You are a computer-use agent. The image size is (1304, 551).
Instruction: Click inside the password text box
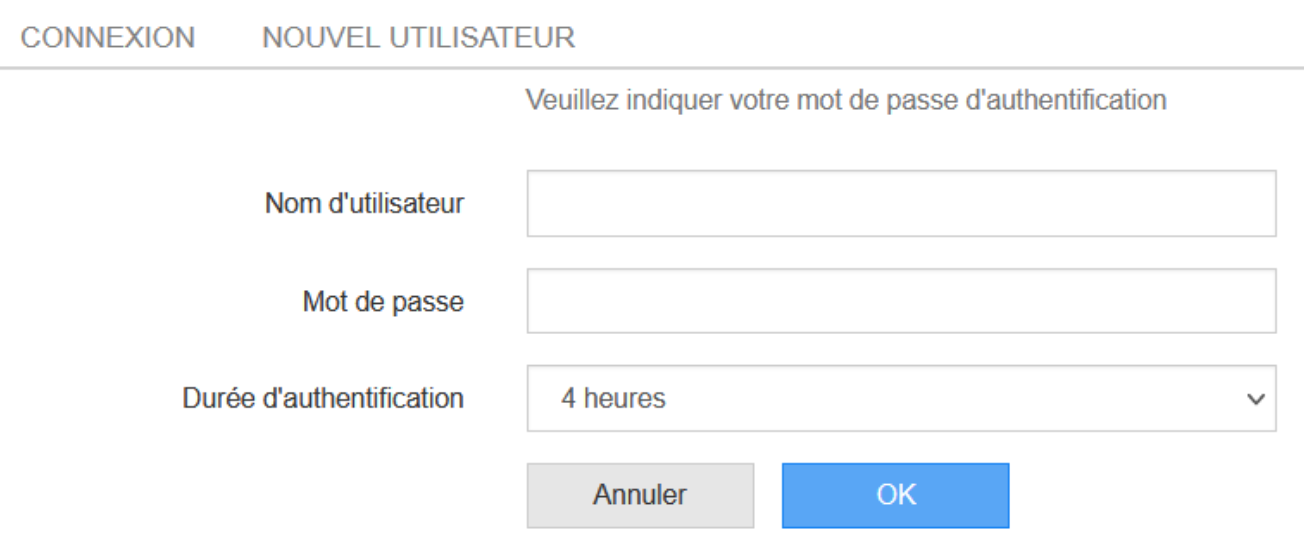tap(901, 300)
